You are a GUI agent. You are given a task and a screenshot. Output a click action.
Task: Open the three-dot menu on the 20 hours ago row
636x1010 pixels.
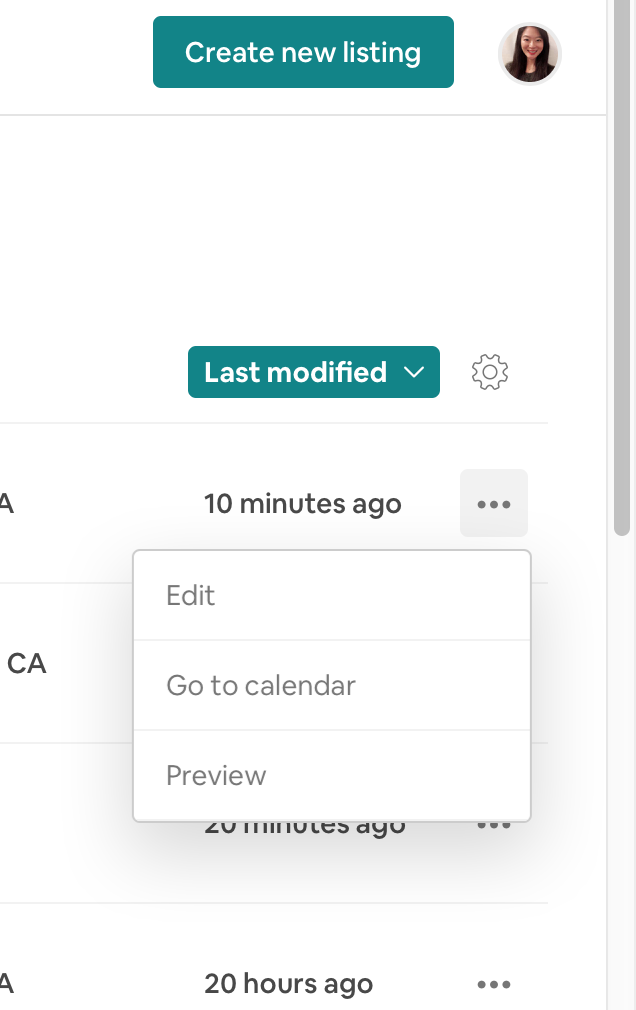494,985
